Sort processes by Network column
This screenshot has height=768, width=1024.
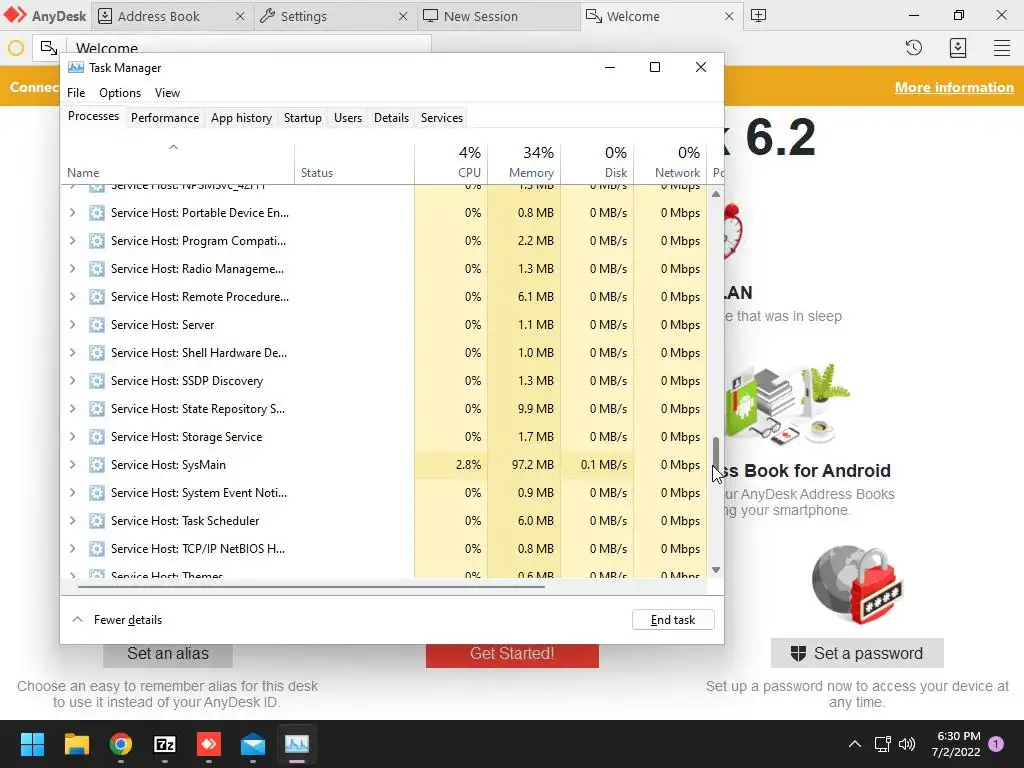pyautogui.click(x=670, y=162)
